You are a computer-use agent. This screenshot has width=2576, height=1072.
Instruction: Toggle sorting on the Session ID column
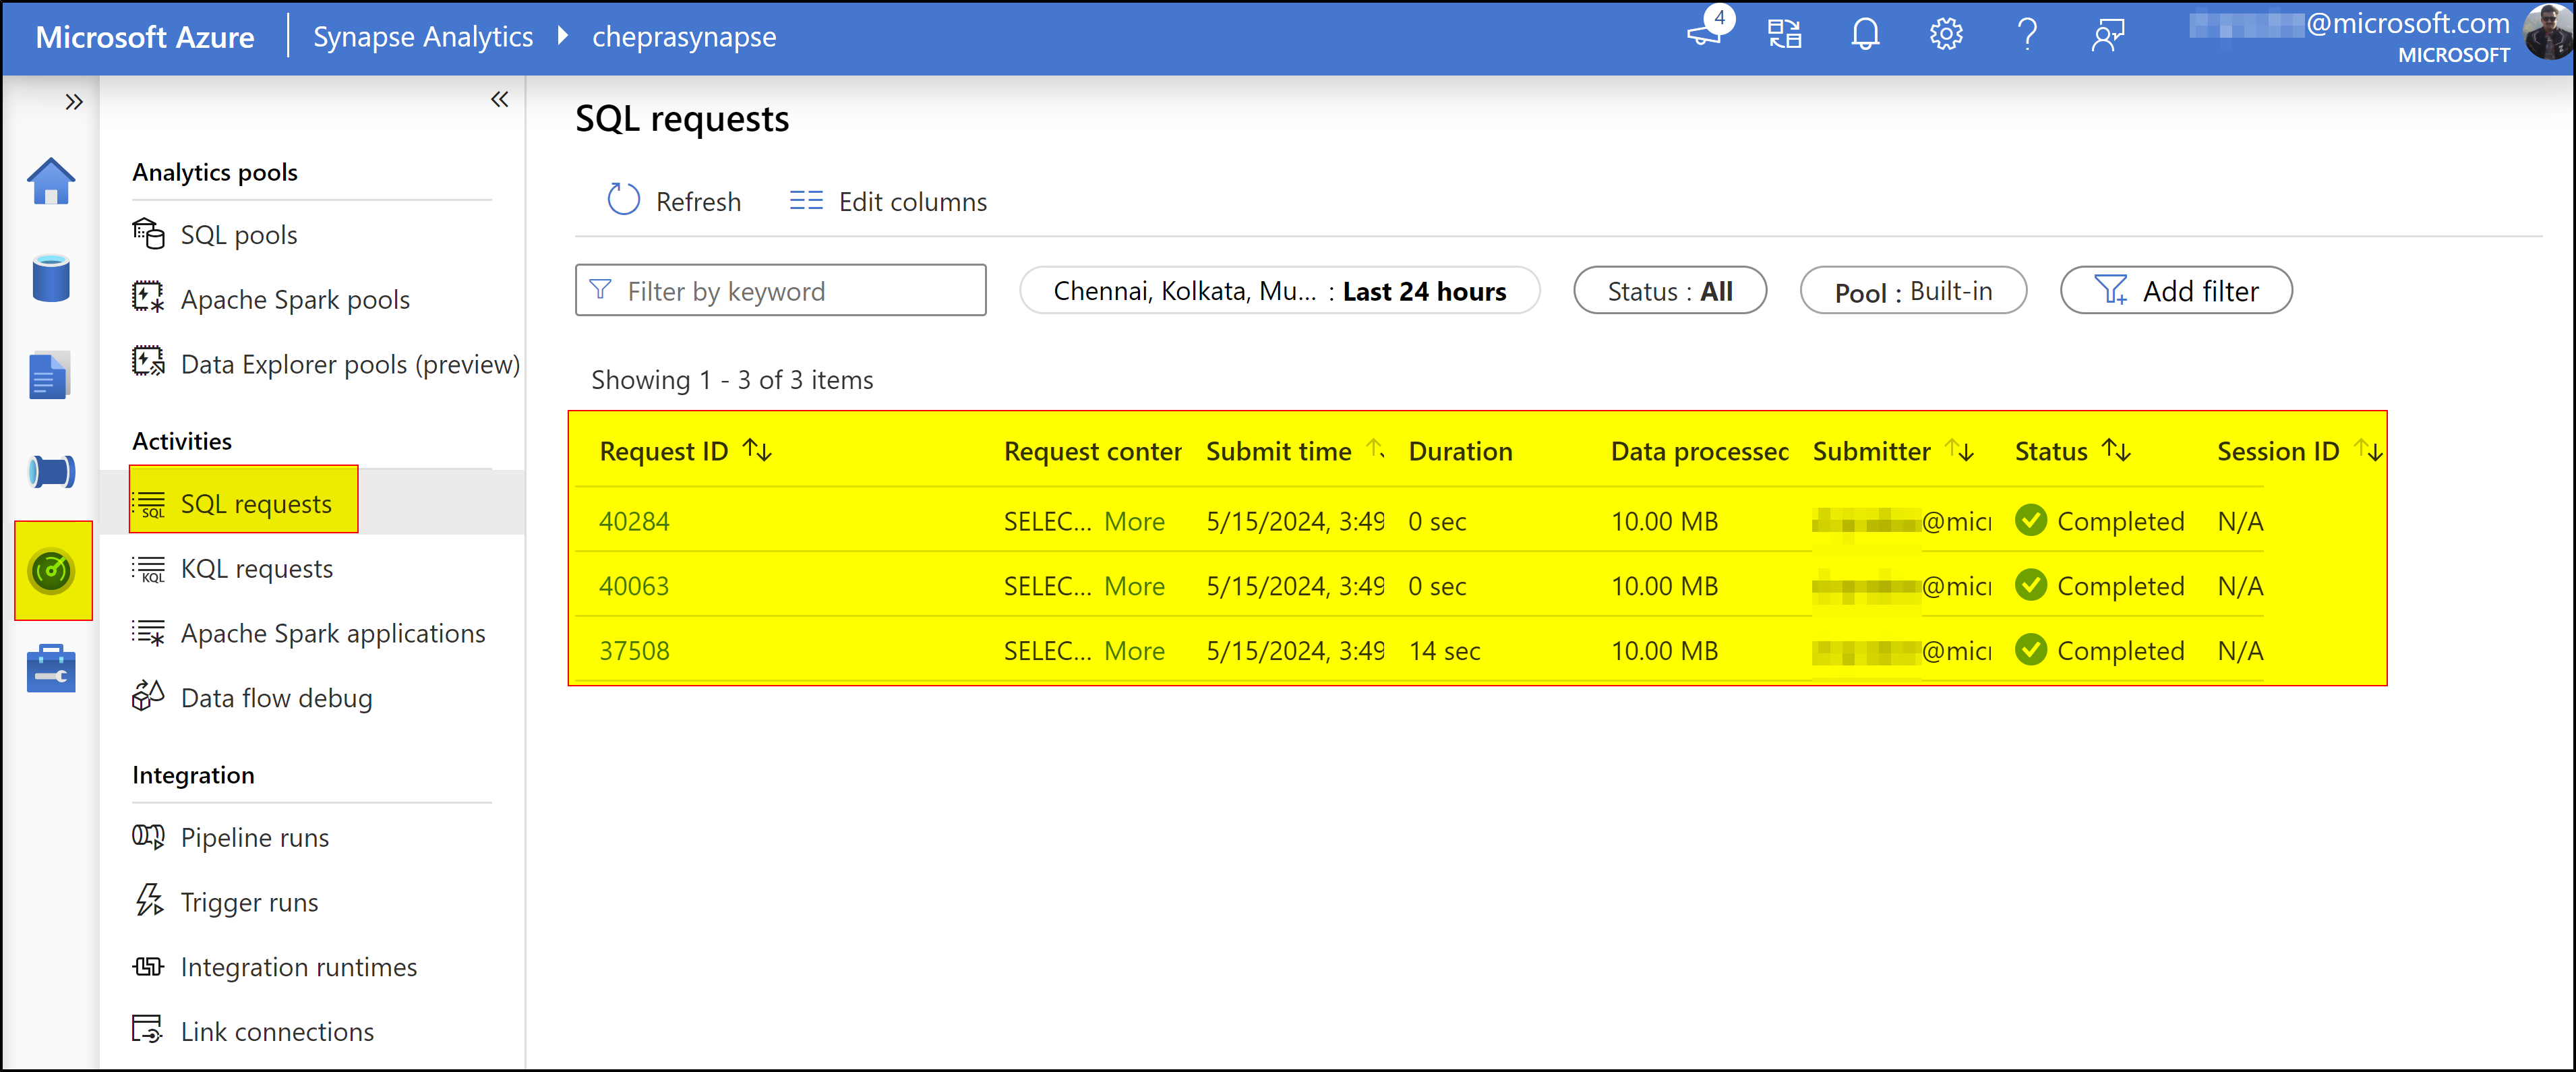[2367, 450]
